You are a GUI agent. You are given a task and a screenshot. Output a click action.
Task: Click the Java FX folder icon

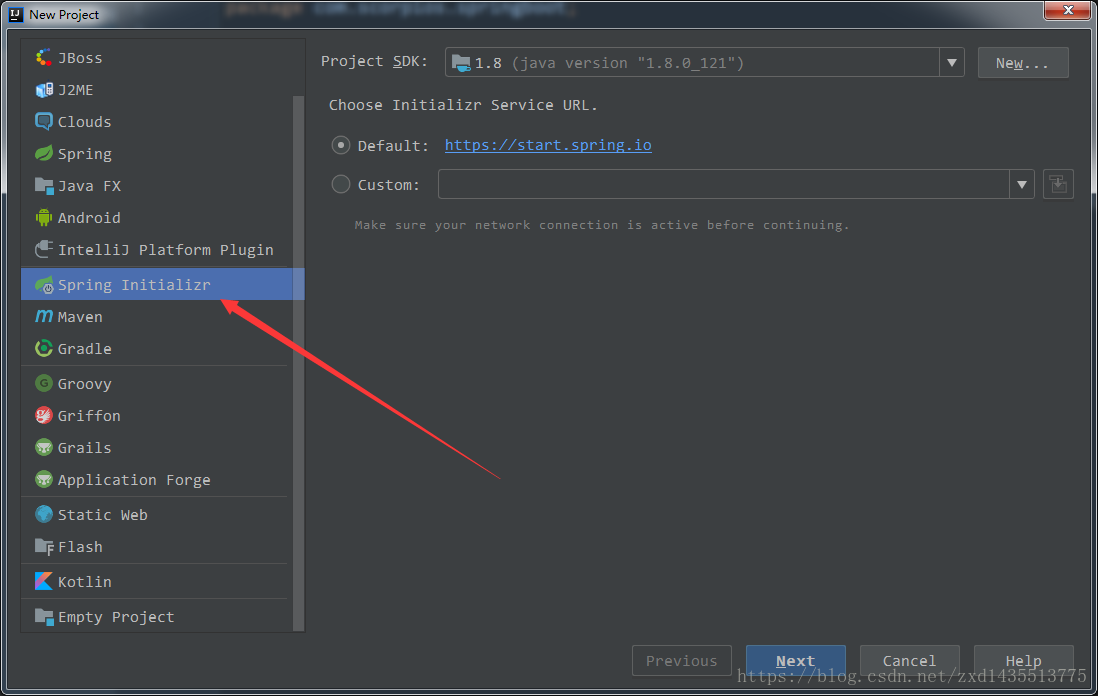(43, 186)
